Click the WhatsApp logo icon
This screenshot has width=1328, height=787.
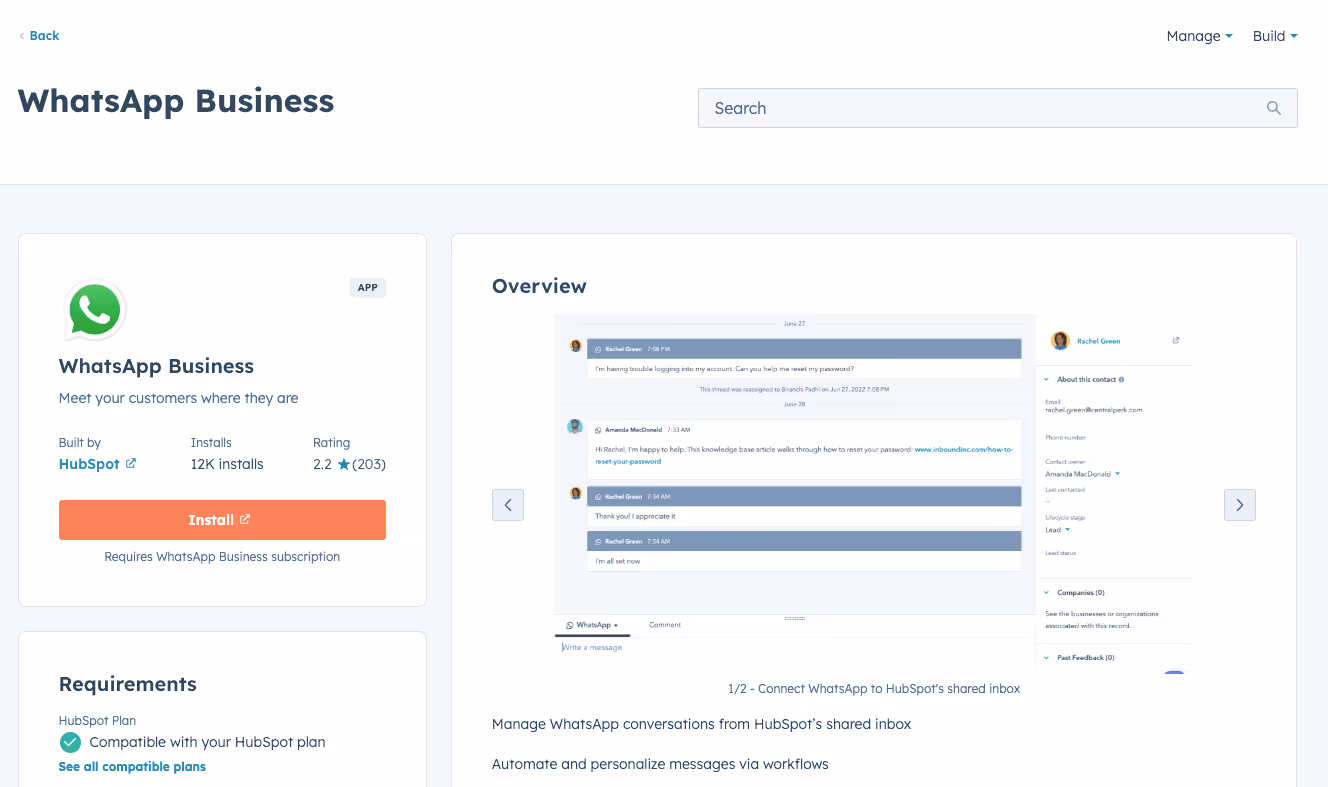click(95, 311)
